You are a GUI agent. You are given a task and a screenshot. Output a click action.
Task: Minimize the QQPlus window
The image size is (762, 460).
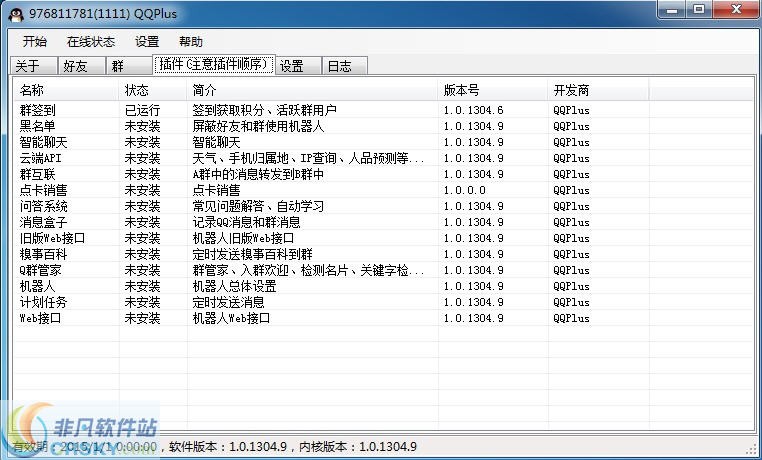click(673, 9)
